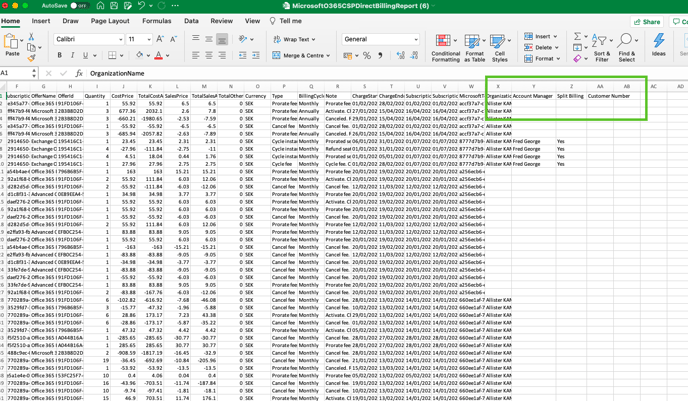Open the General number format dropdown

click(x=380, y=39)
